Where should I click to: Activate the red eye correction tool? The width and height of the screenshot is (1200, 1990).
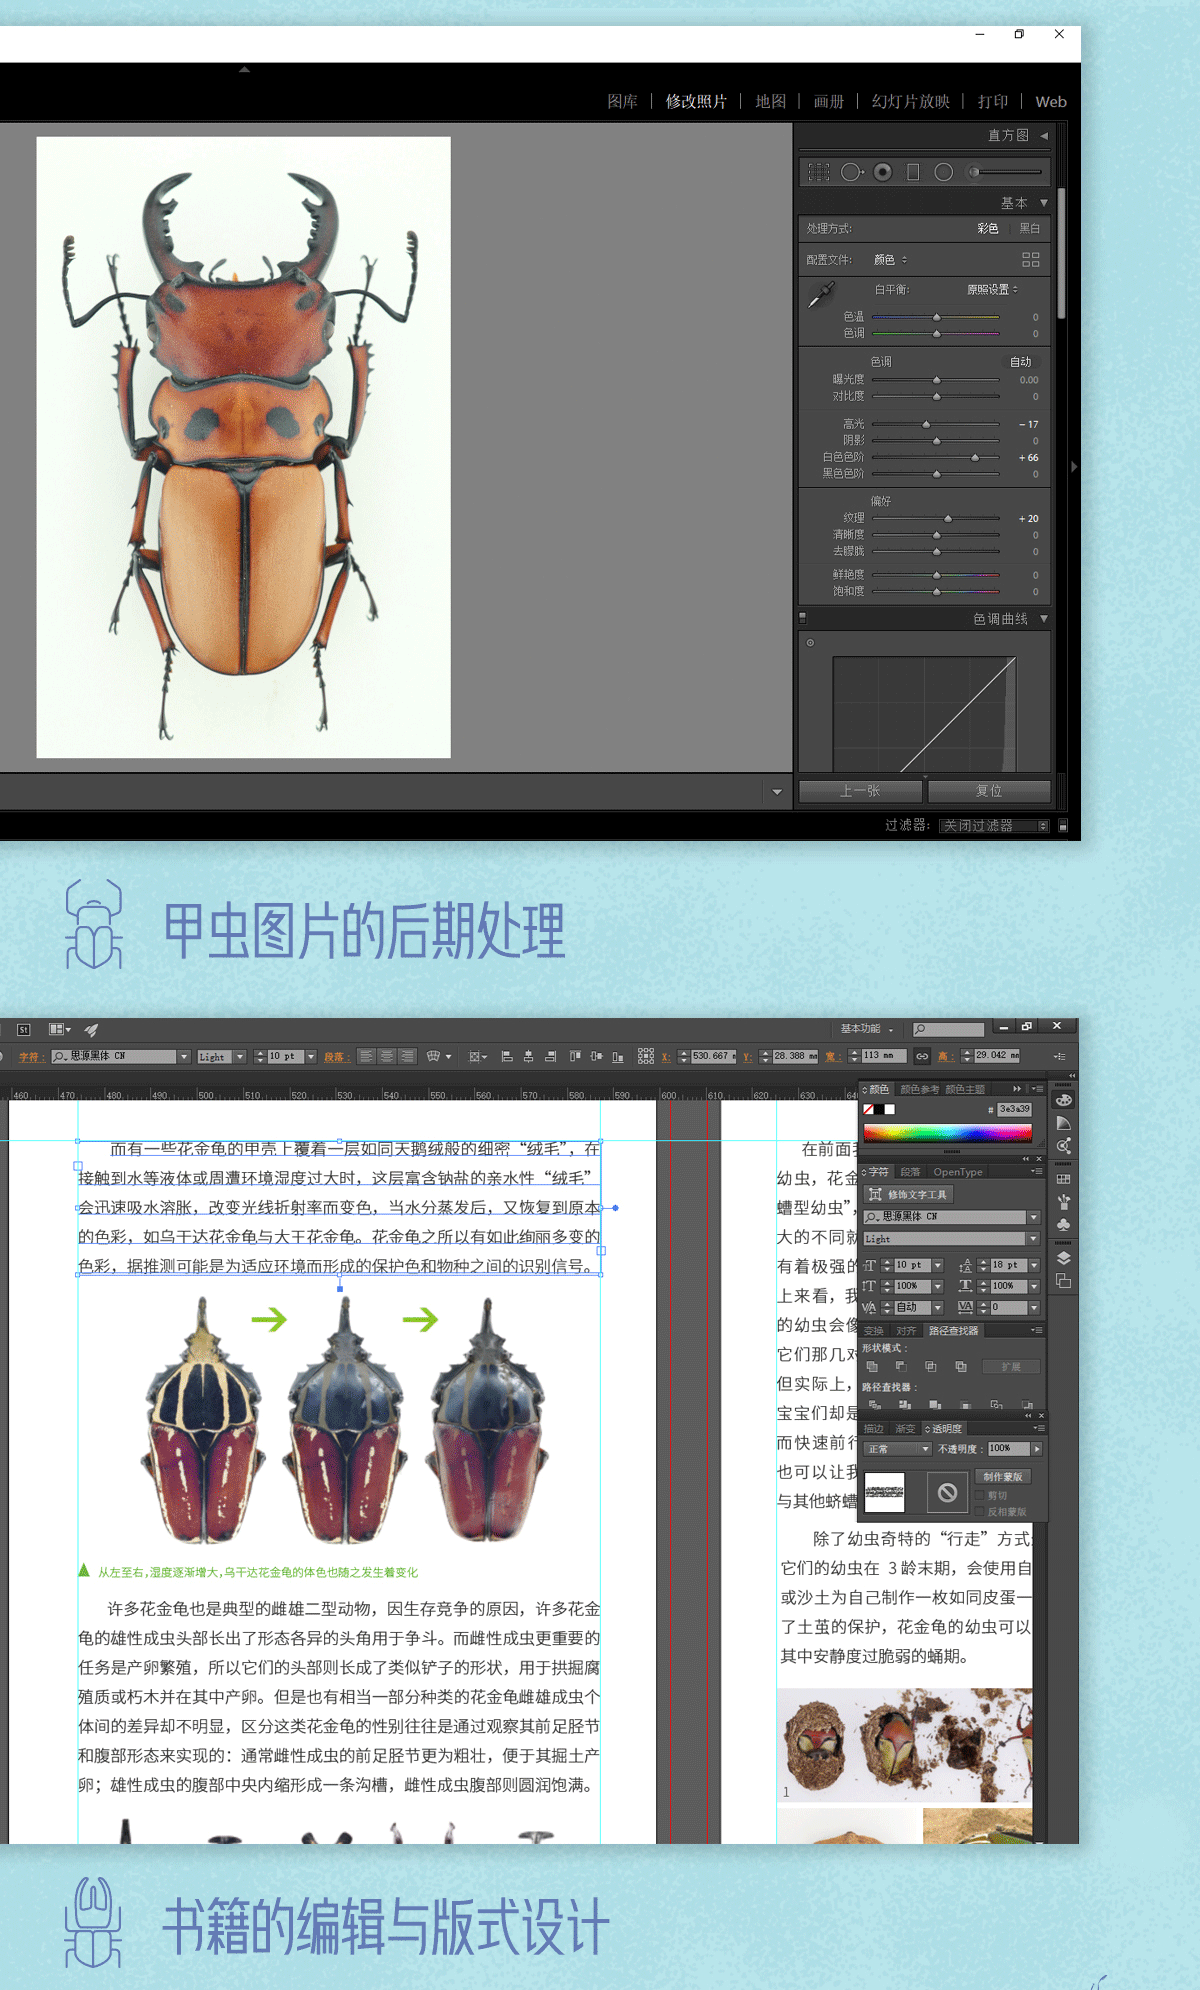(x=882, y=172)
